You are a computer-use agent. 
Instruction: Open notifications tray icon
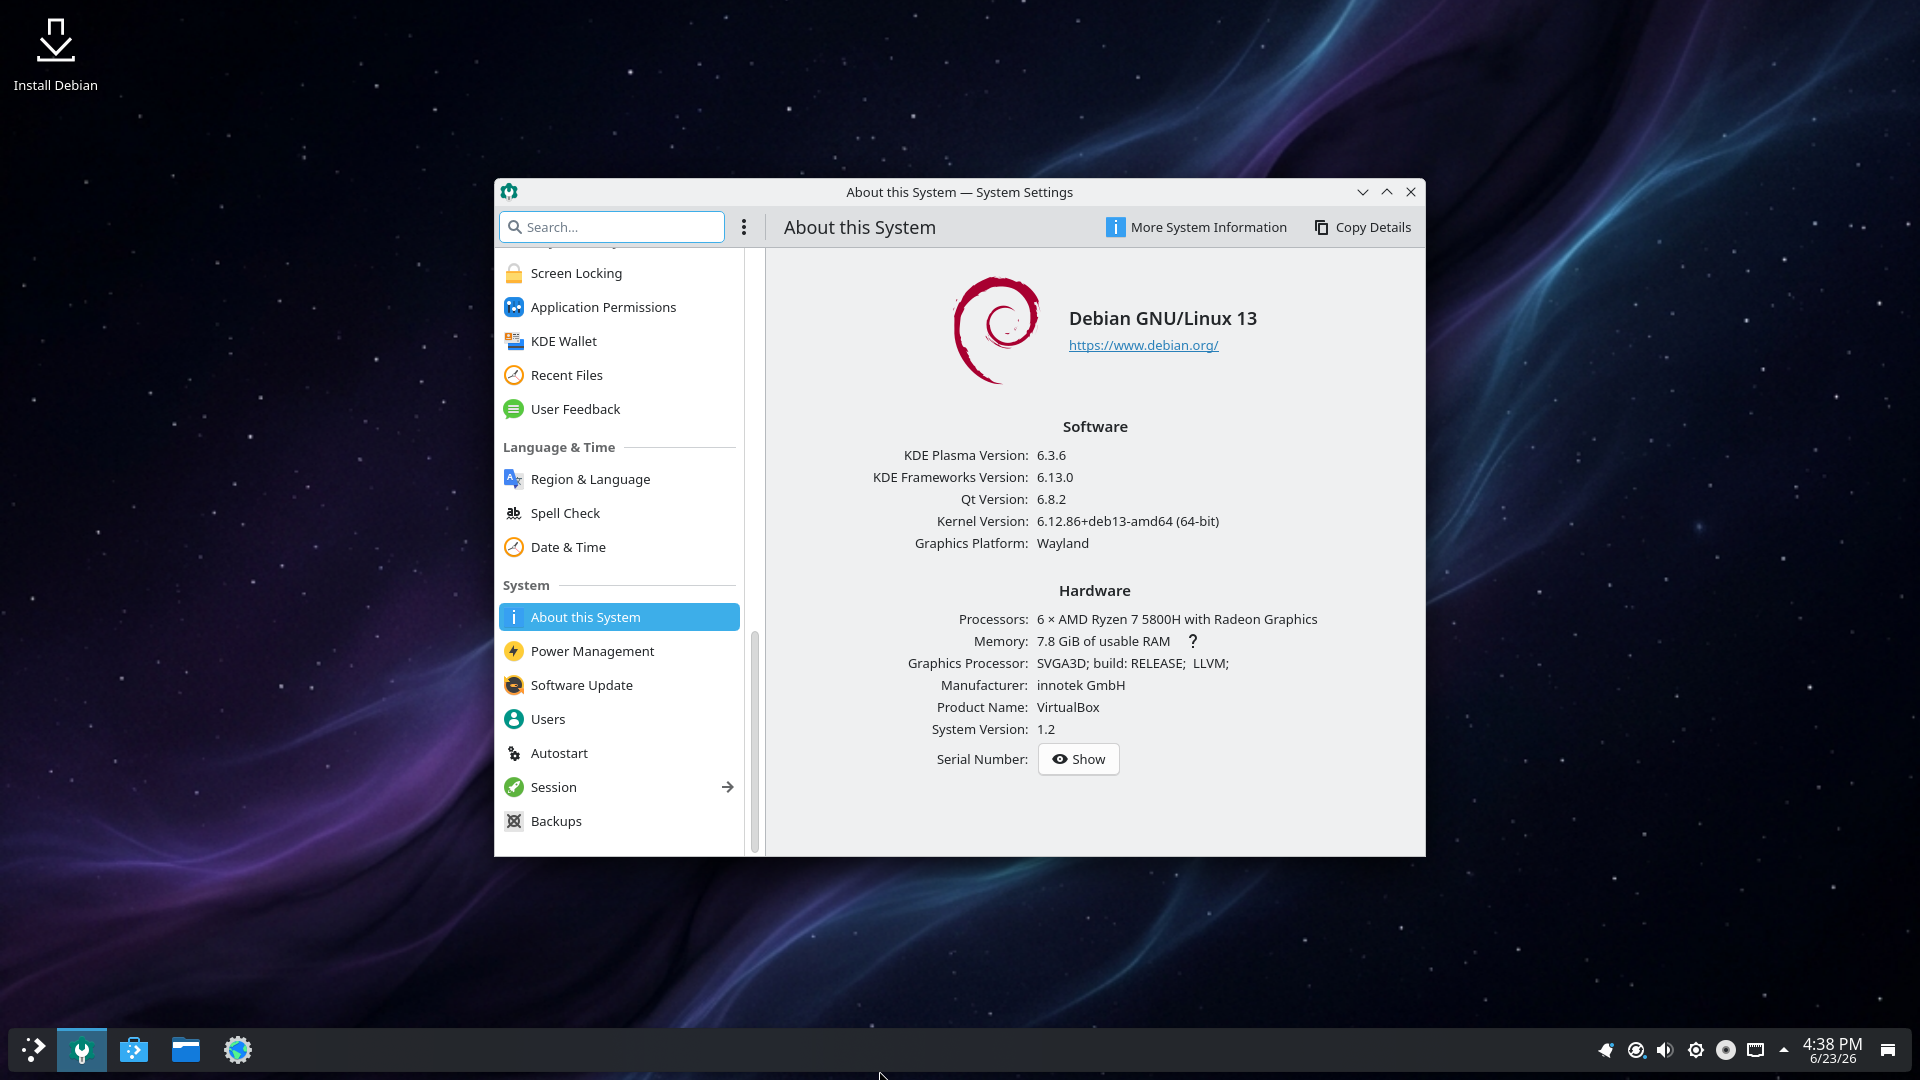pos(1606,1050)
